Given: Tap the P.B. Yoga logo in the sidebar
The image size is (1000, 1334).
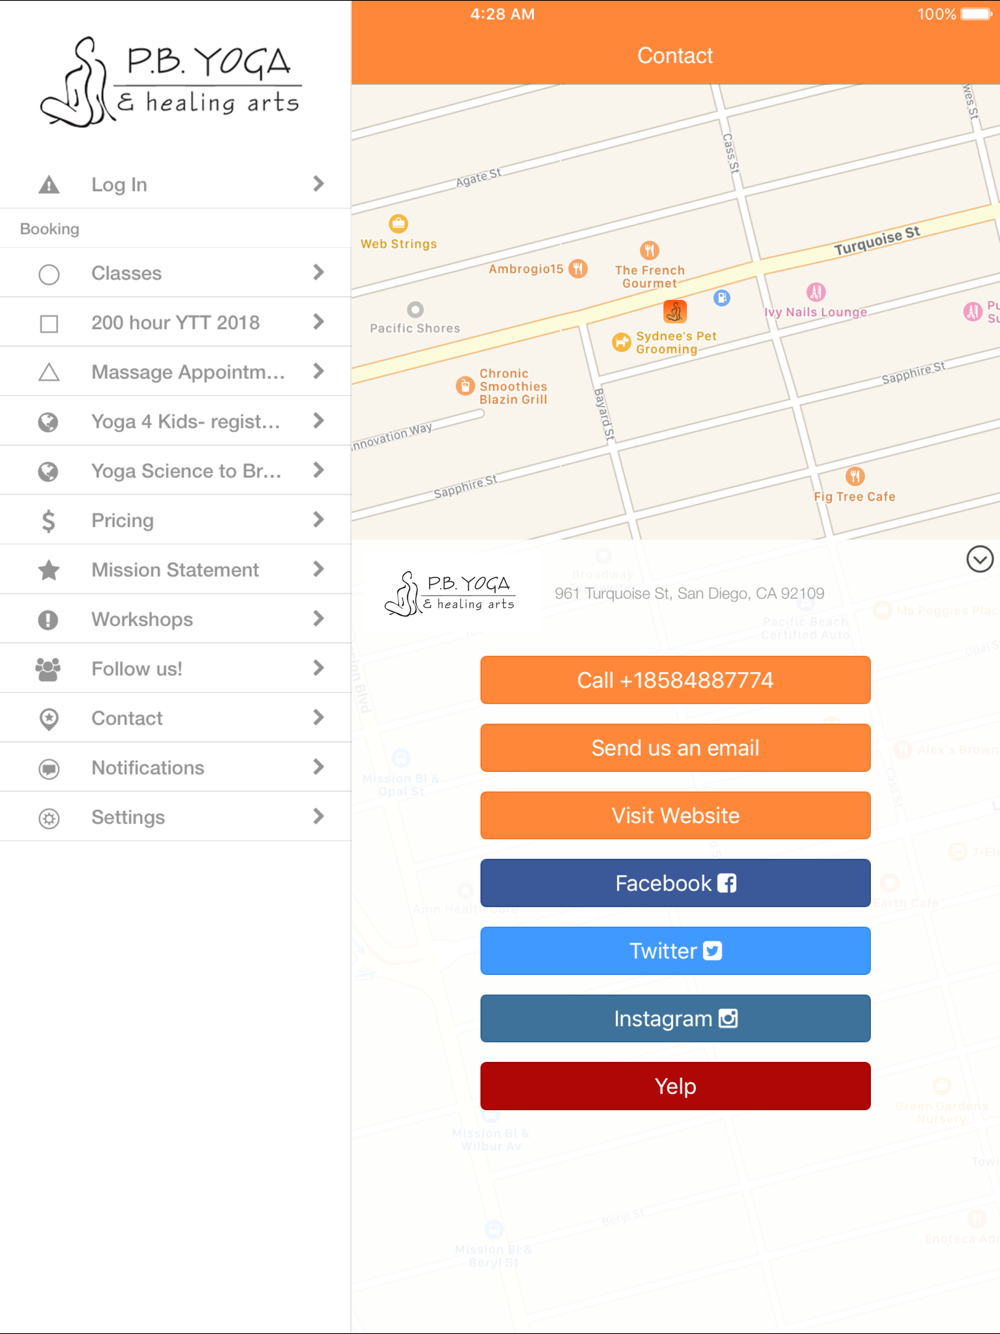Looking at the screenshot, I should click(170, 82).
